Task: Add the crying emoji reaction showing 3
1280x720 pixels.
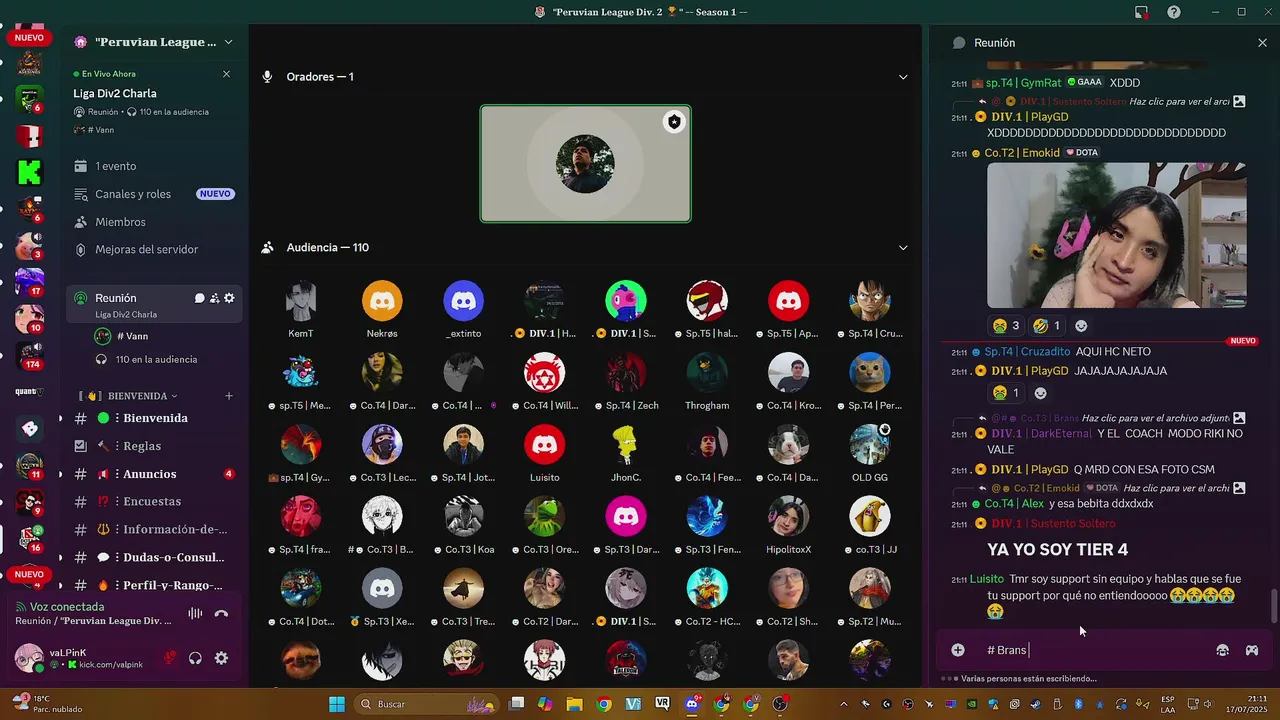Action: 1006,326
